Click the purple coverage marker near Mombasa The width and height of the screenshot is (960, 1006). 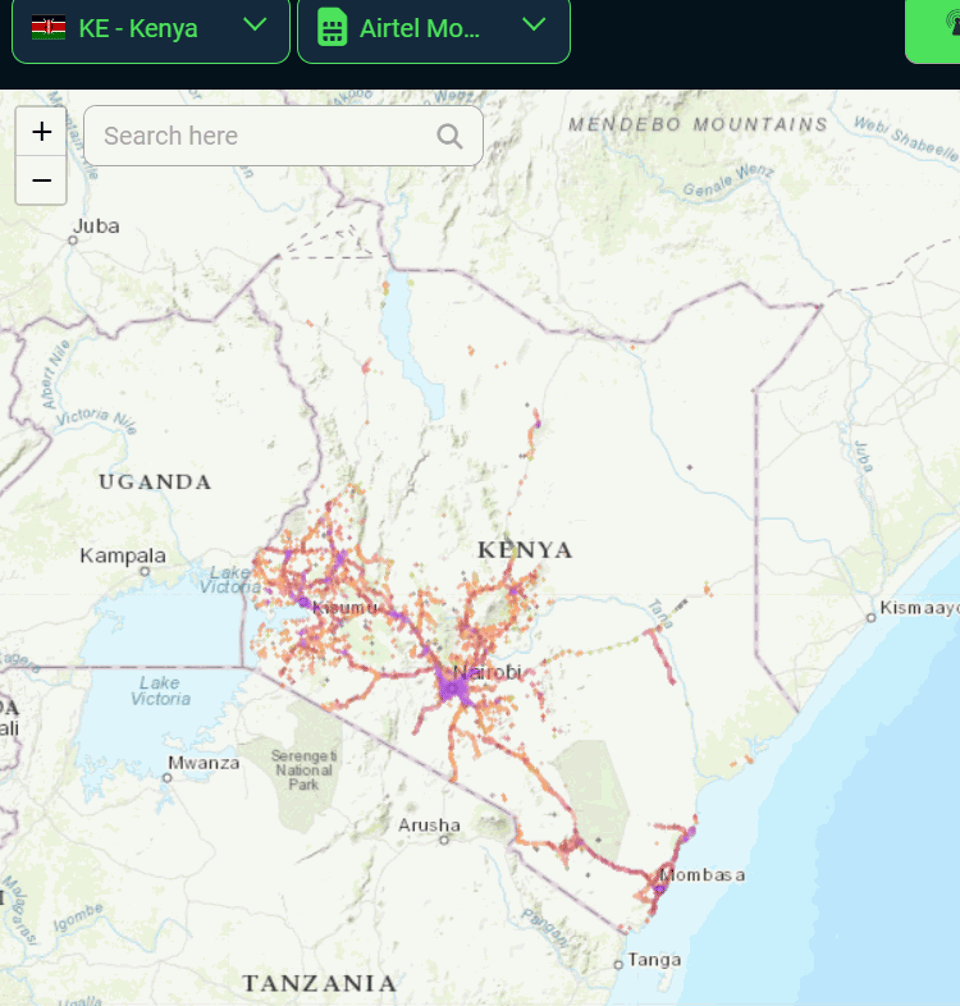pyautogui.click(x=660, y=889)
